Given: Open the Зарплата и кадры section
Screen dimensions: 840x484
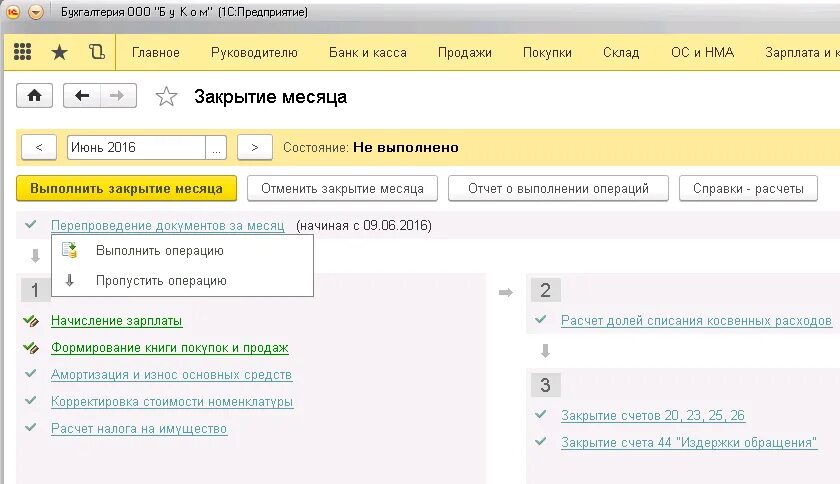Looking at the screenshot, I should [802, 53].
